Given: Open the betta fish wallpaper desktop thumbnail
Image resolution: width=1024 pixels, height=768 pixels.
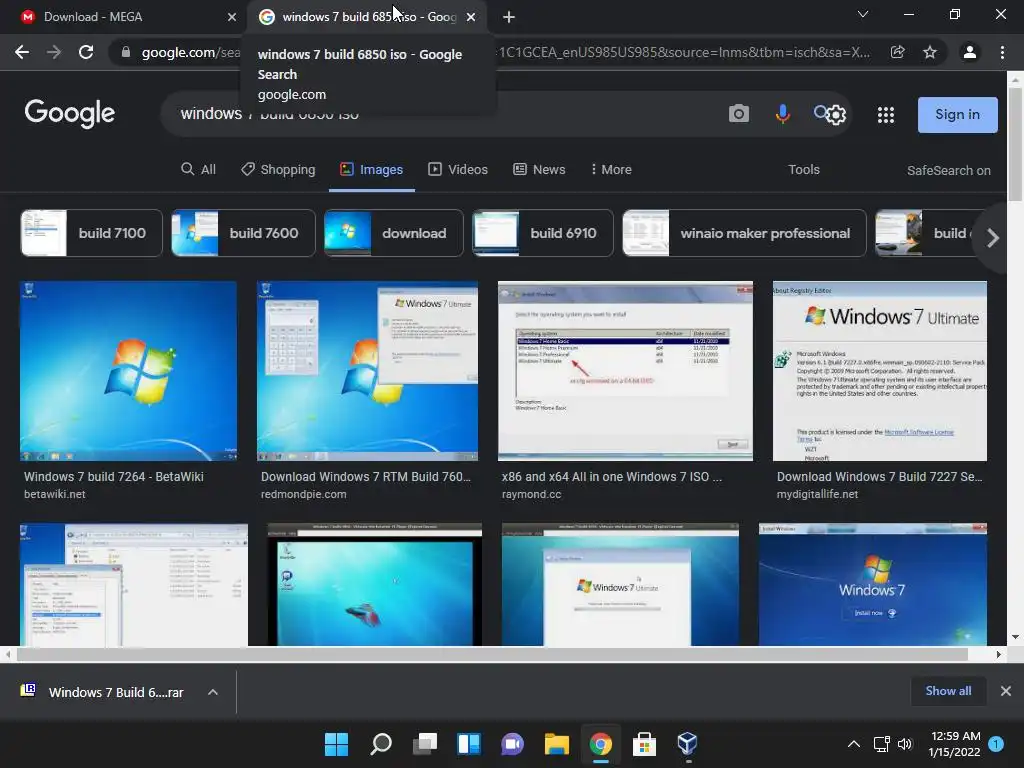Looking at the screenshot, I should pos(375,584).
